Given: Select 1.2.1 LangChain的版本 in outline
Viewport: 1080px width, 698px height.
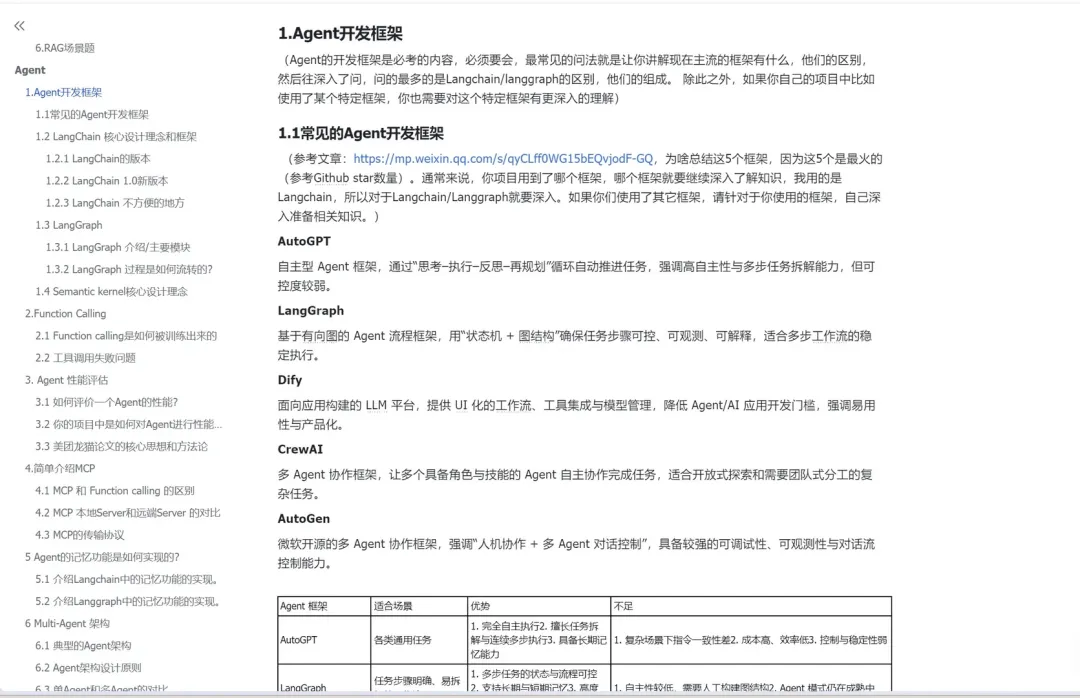Looking at the screenshot, I should click(98, 158).
